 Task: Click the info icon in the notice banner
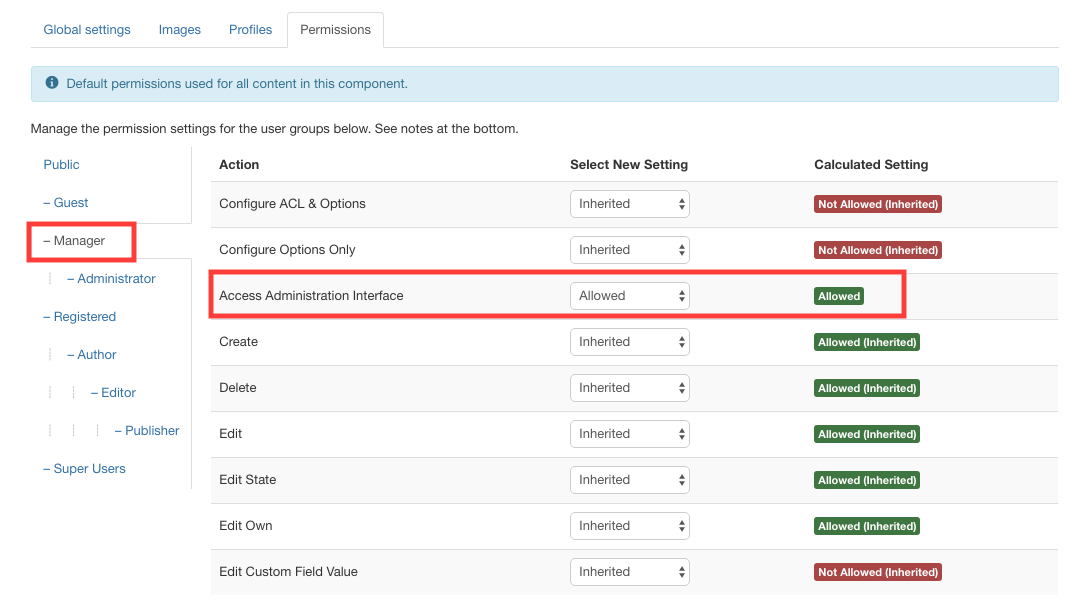click(51, 83)
